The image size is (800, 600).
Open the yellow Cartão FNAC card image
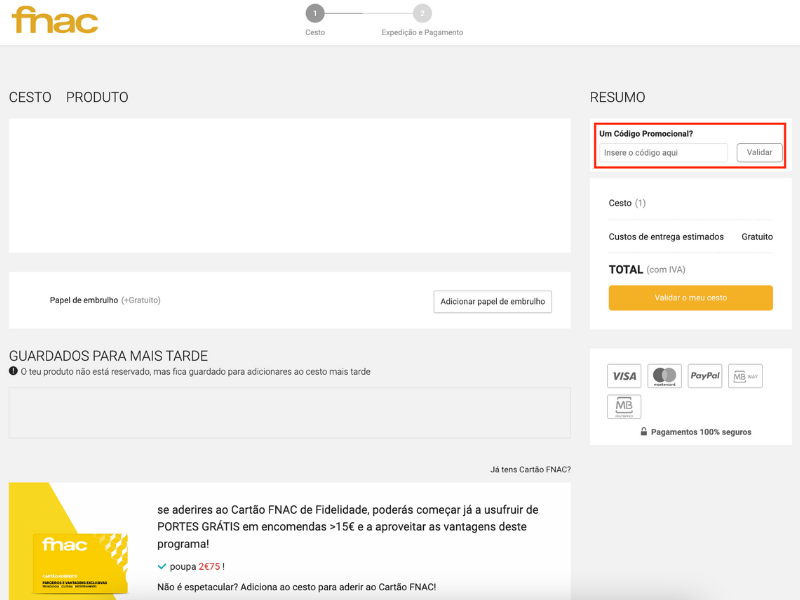(x=80, y=563)
